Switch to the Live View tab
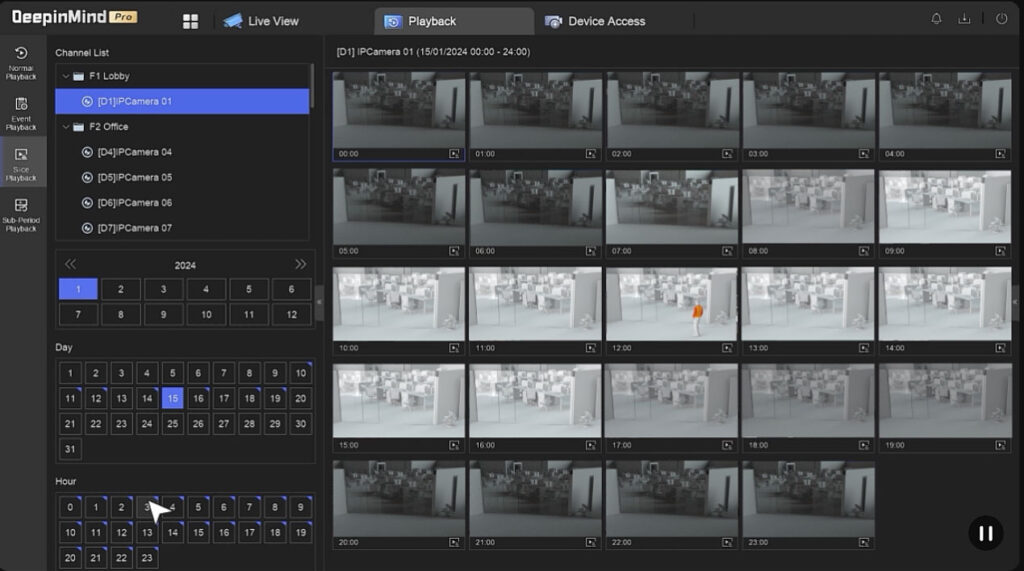The height and width of the screenshot is (571, 1024). point(260,21)
